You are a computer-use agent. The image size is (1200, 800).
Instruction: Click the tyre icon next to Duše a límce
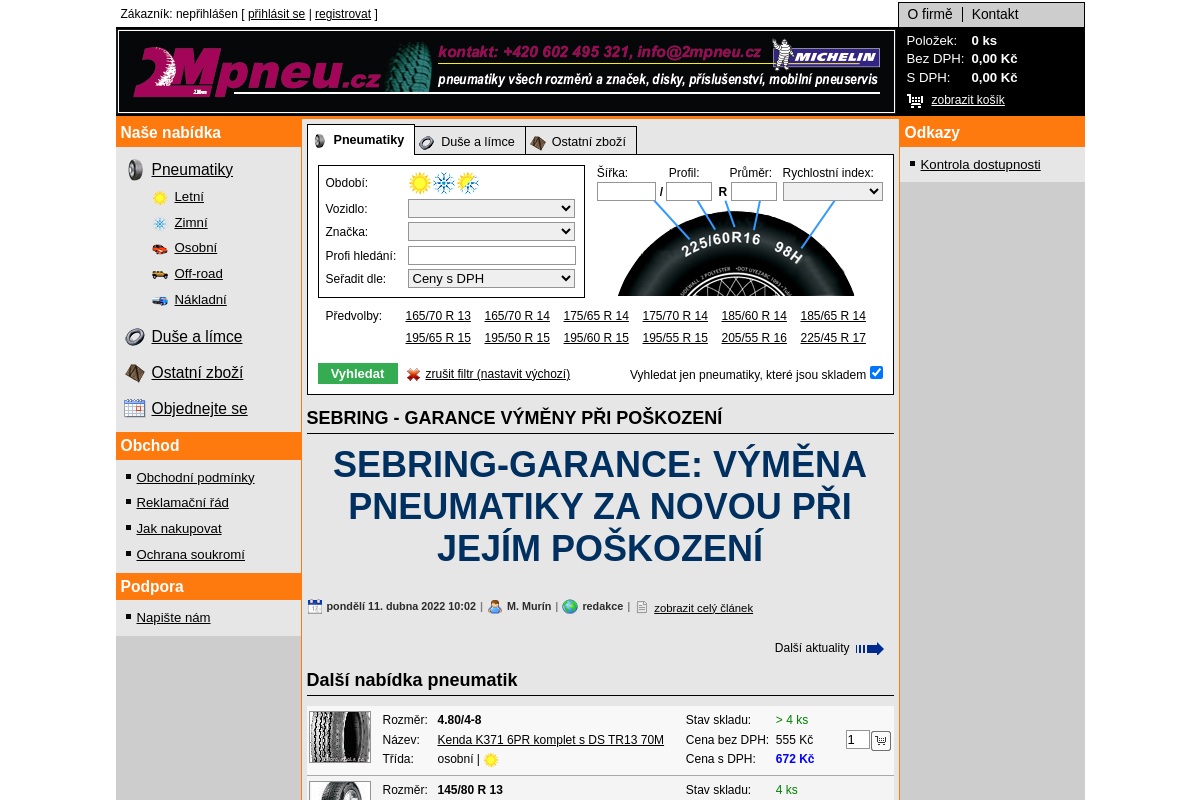pos(134,337)
